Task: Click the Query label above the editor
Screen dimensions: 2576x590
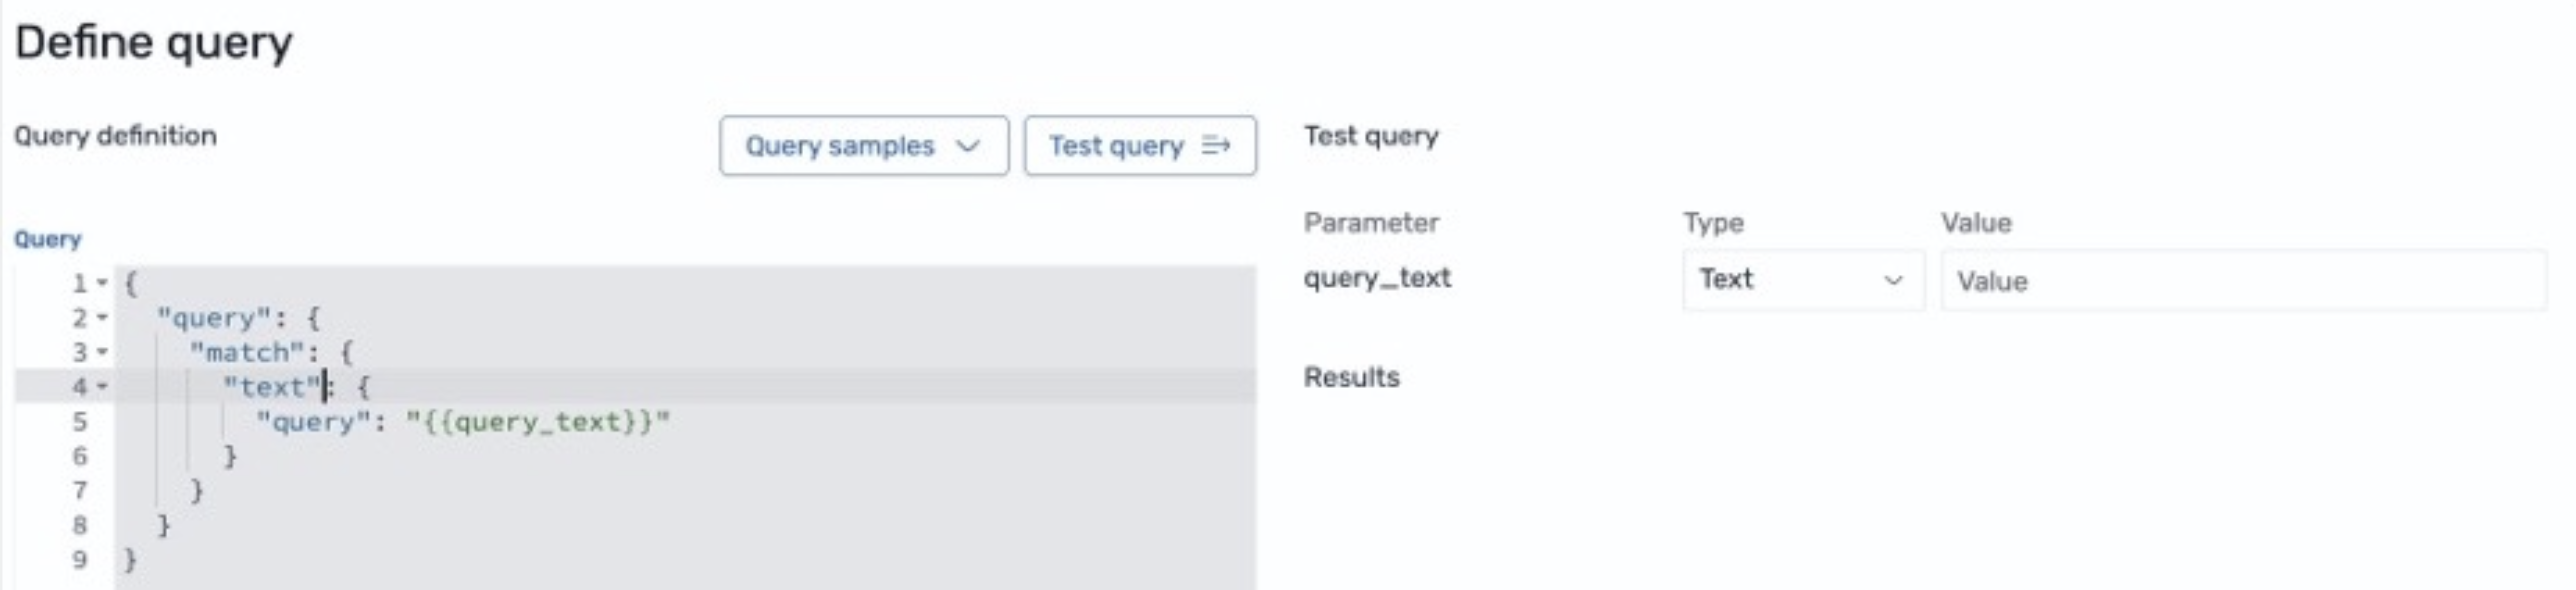Action: pos(47,239)
